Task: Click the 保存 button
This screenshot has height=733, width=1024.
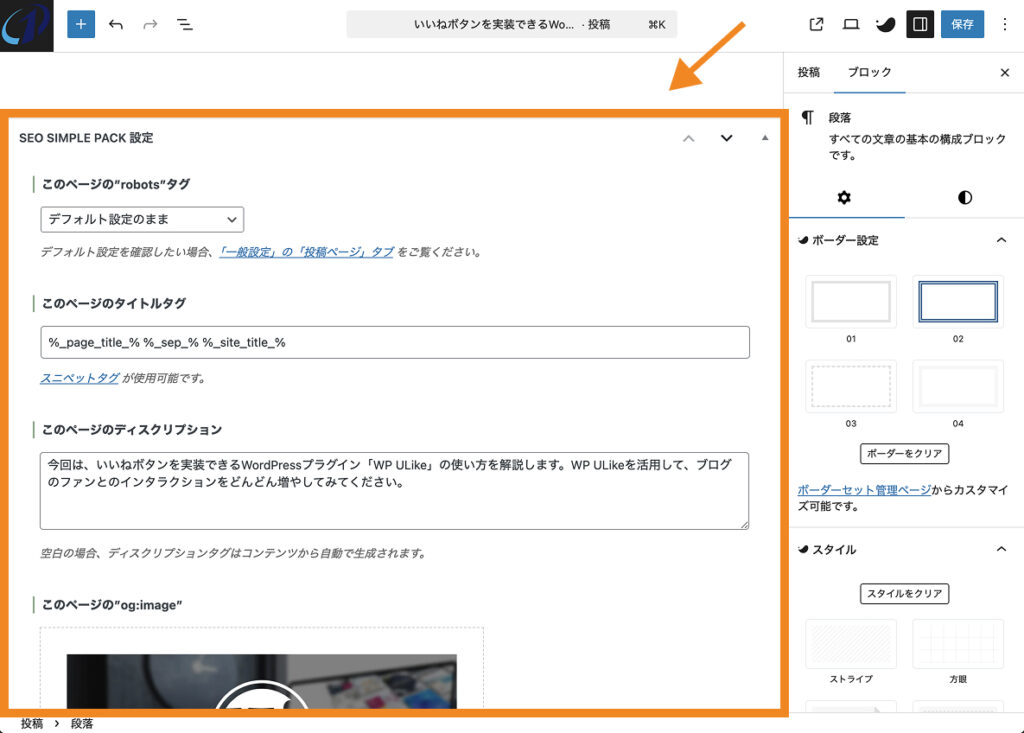Action: tap(962, 24)
